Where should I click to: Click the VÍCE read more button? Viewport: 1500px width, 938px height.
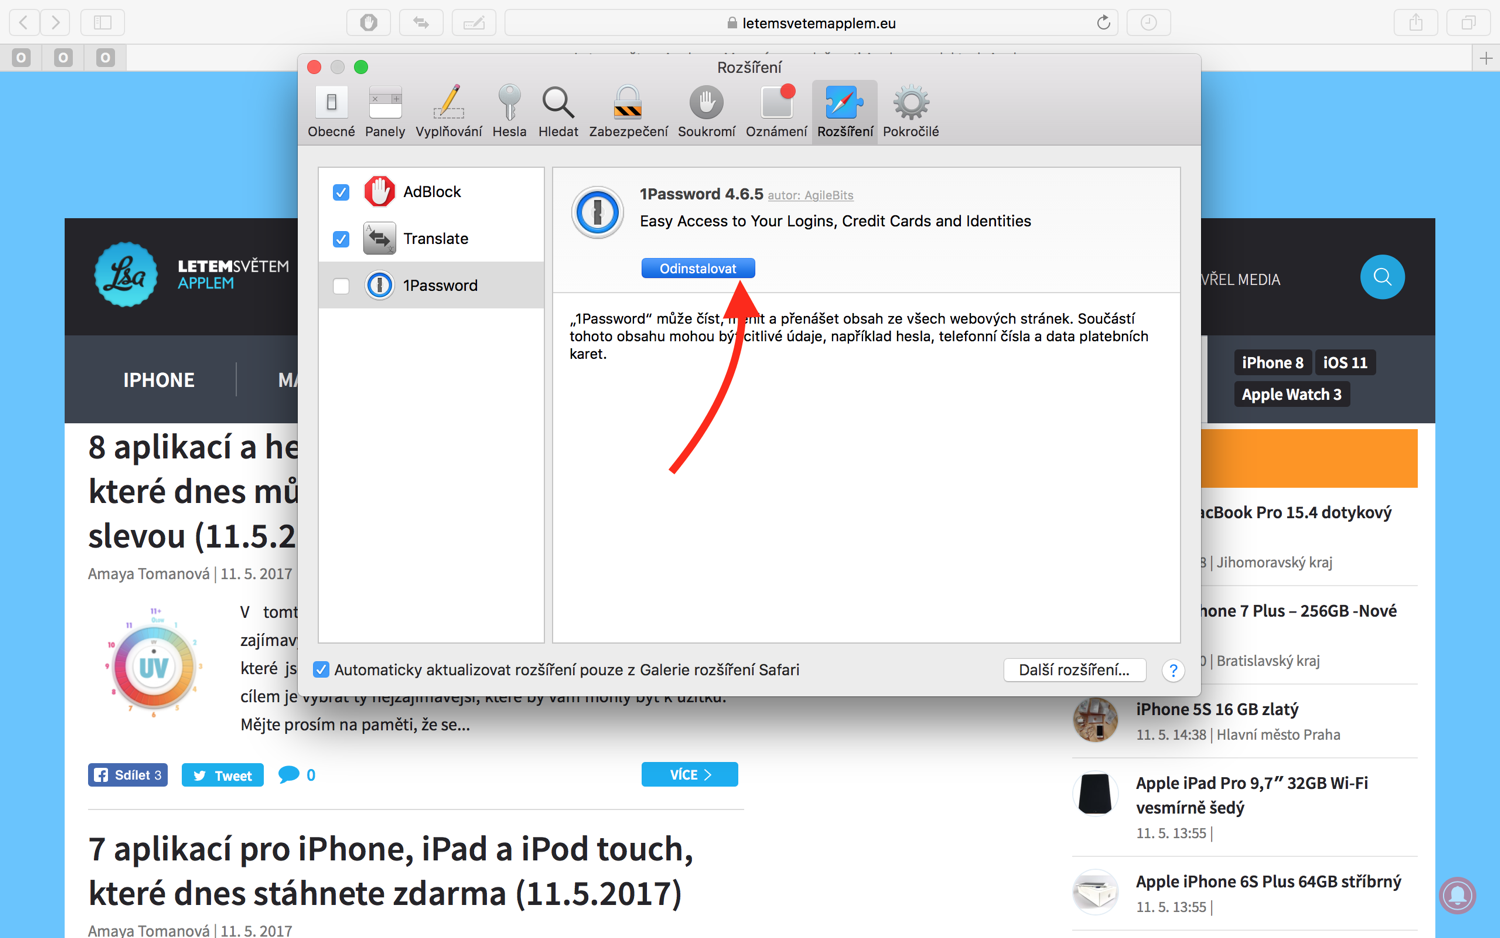[690, 774]
